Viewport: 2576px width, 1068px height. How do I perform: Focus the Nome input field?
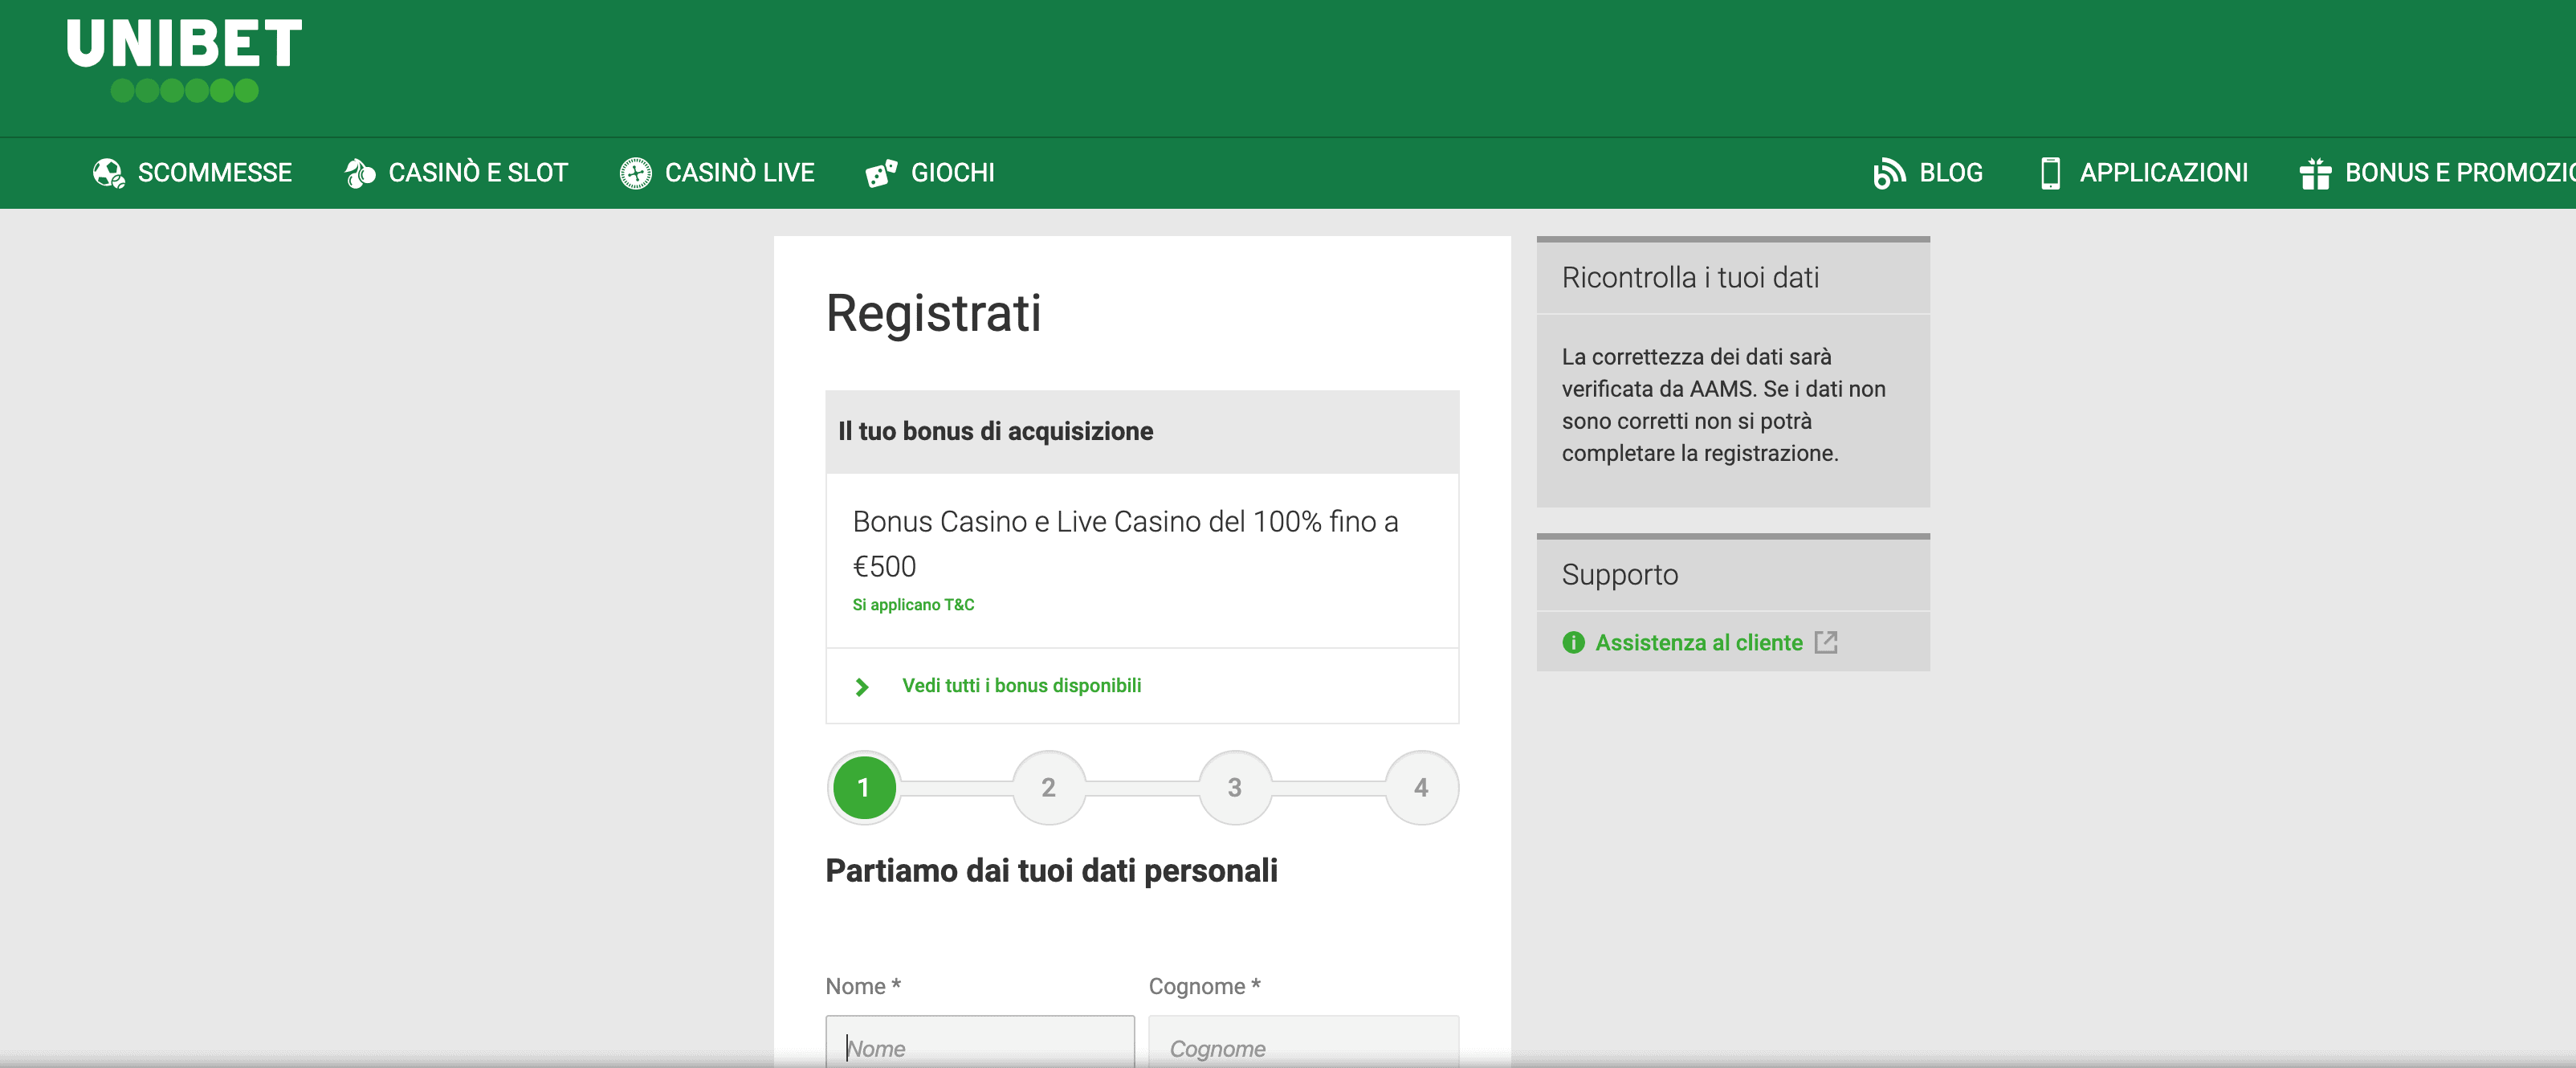coord(980,1042)
